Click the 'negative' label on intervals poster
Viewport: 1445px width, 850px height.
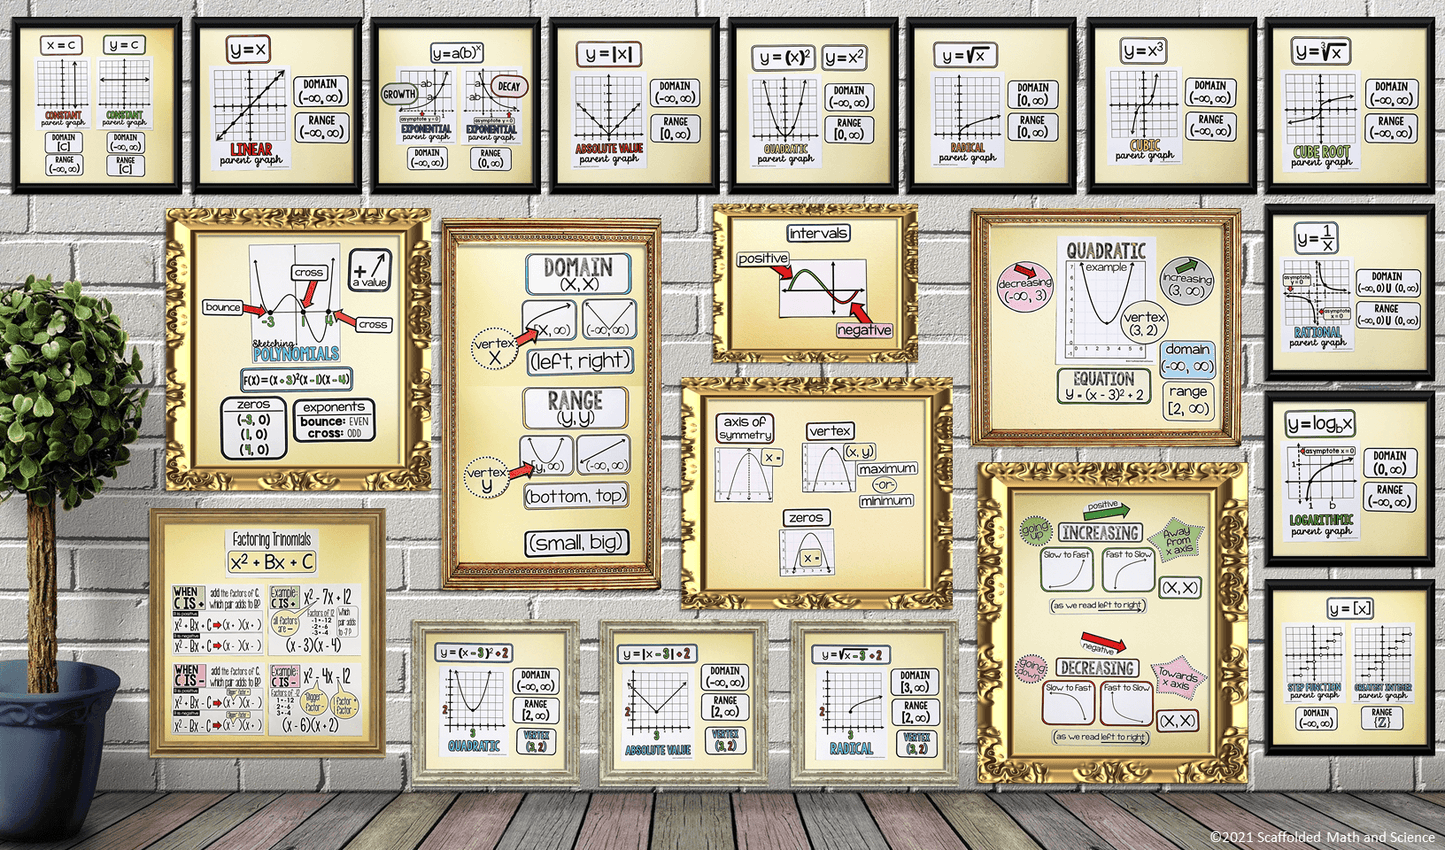click(x=864, y=330)
